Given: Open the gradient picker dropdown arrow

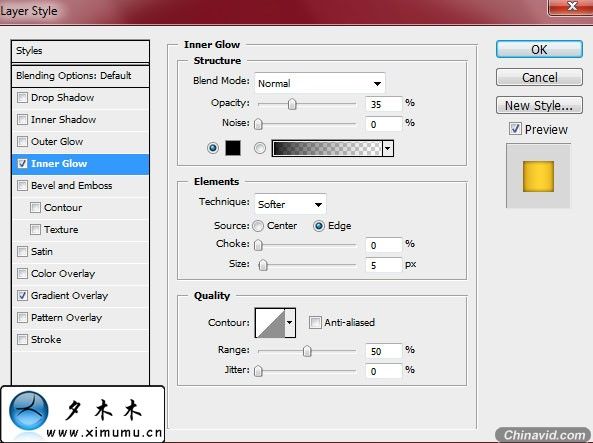Looking at the screenshot, I should tap(388, 148).
